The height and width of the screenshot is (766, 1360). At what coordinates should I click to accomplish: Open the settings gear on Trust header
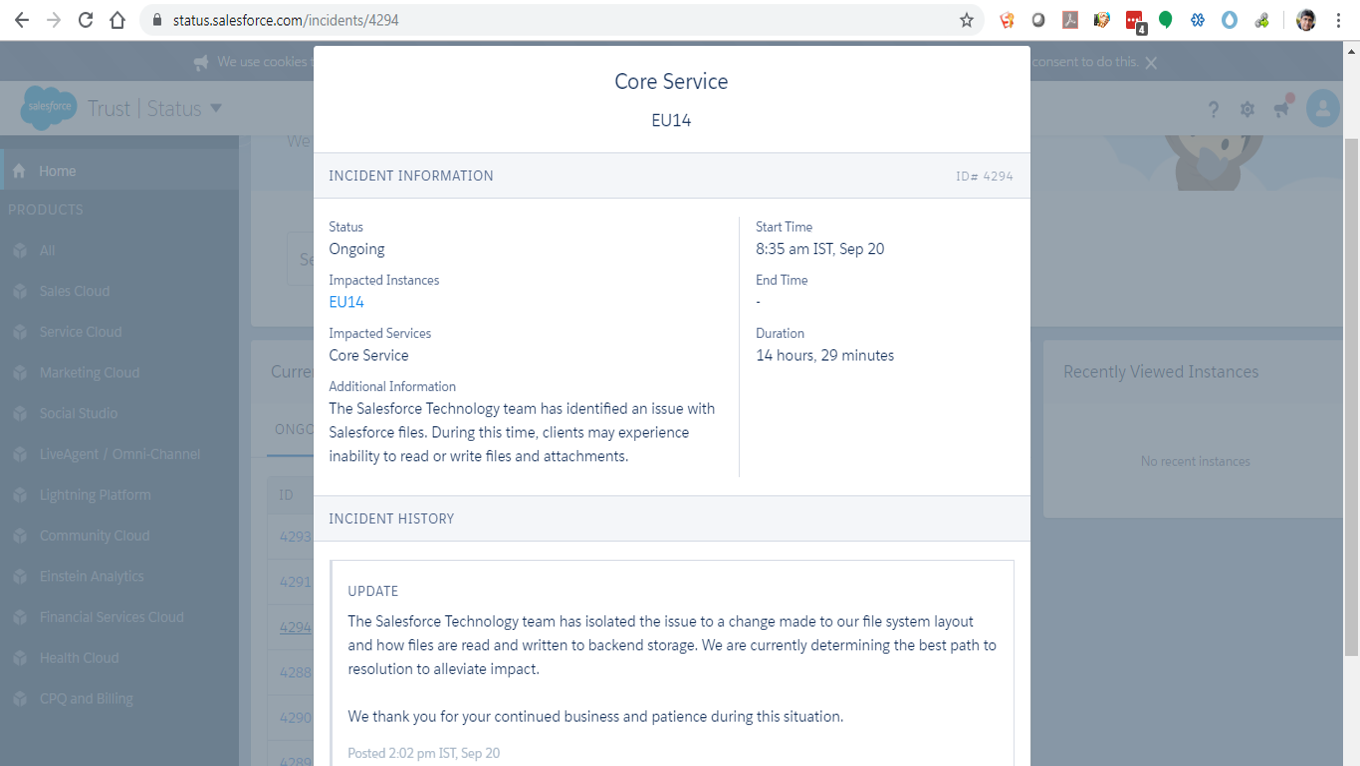point(1247,109)
